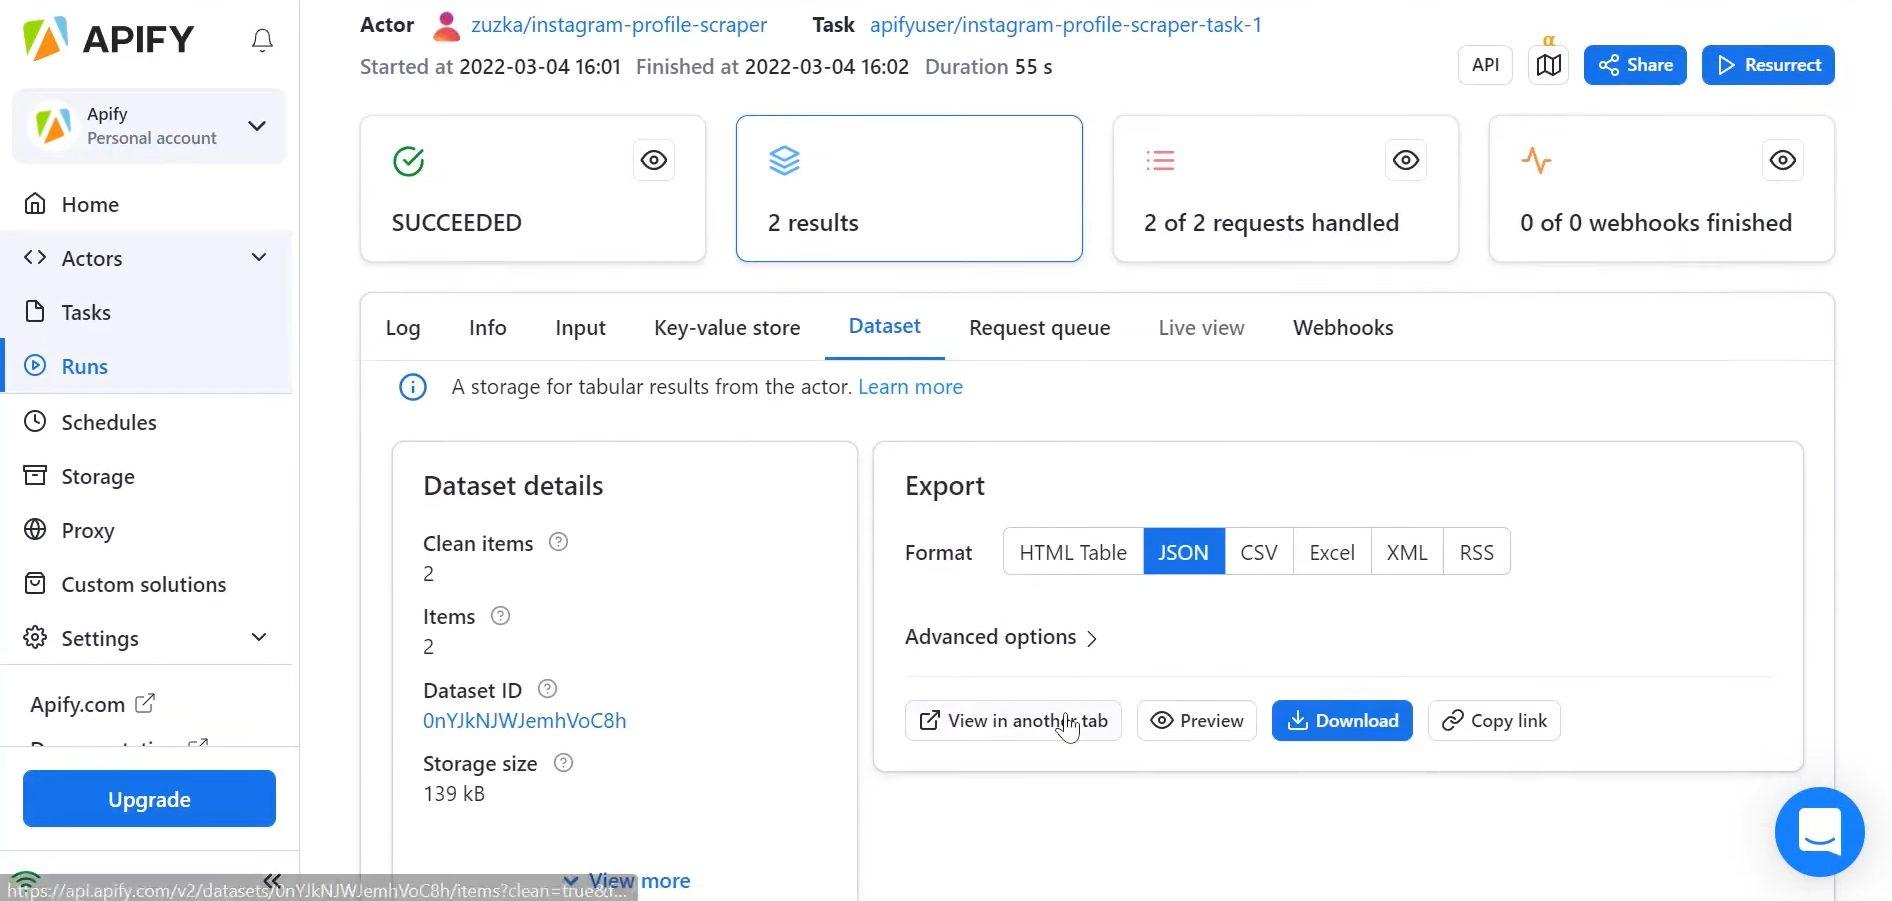Open dataset ID 0nYJkNJWJemhVoC8h link
Screen dimensions: 1892x901
[525, 721]
